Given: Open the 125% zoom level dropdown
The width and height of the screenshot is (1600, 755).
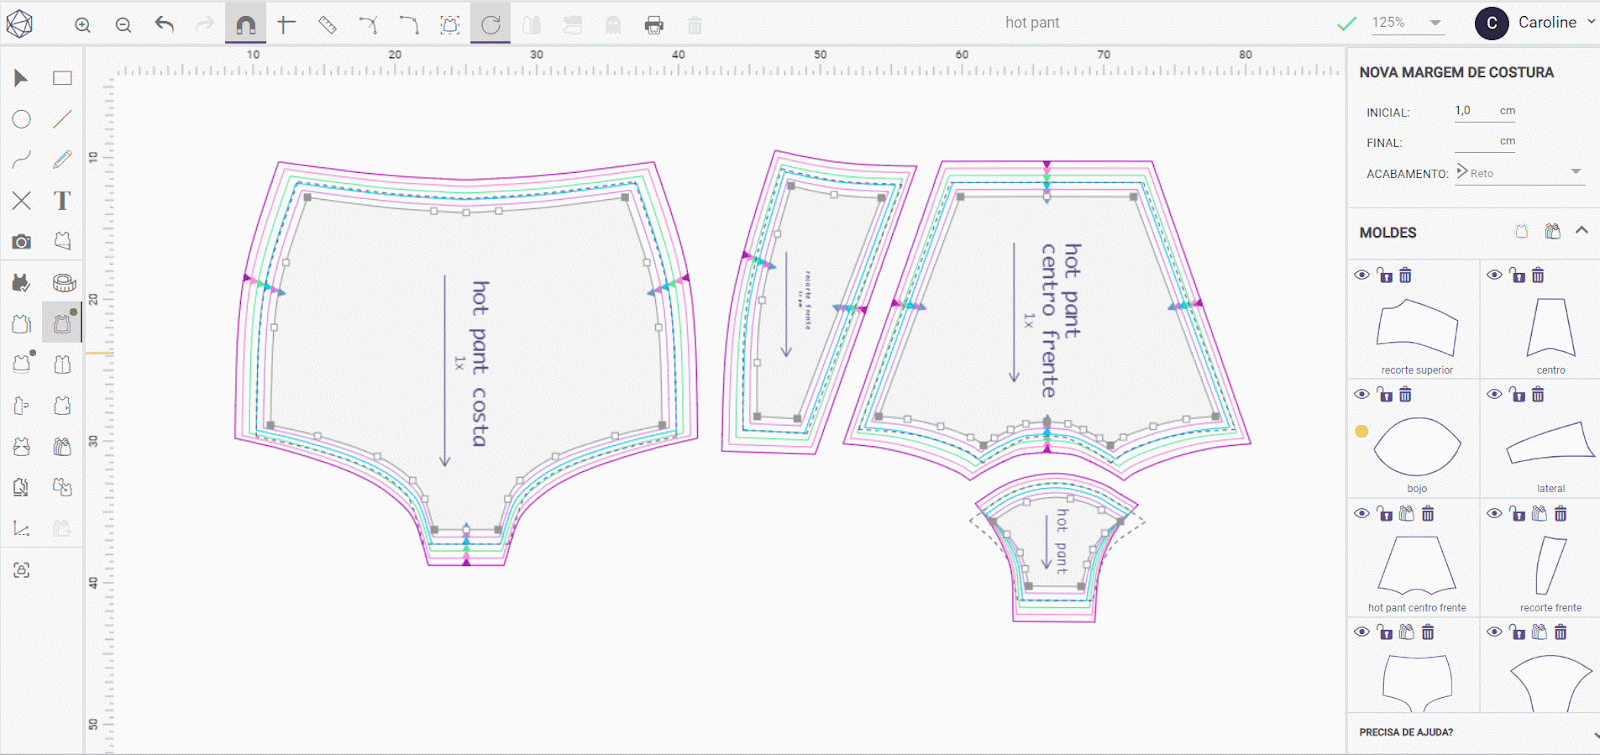Looking at the screenshot, I should [1407, 23].
